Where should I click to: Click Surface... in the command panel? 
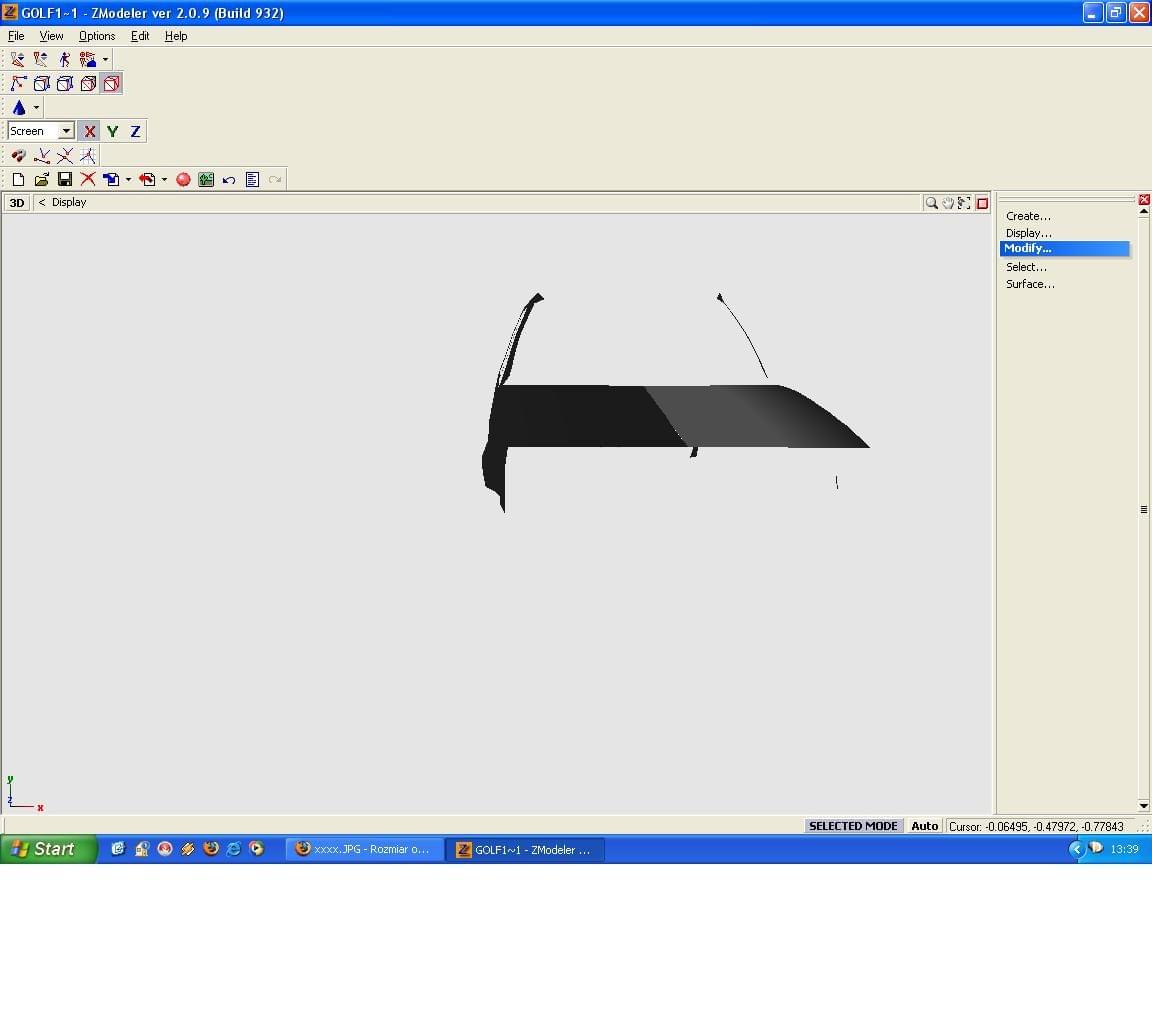[x=1030, y=284]
